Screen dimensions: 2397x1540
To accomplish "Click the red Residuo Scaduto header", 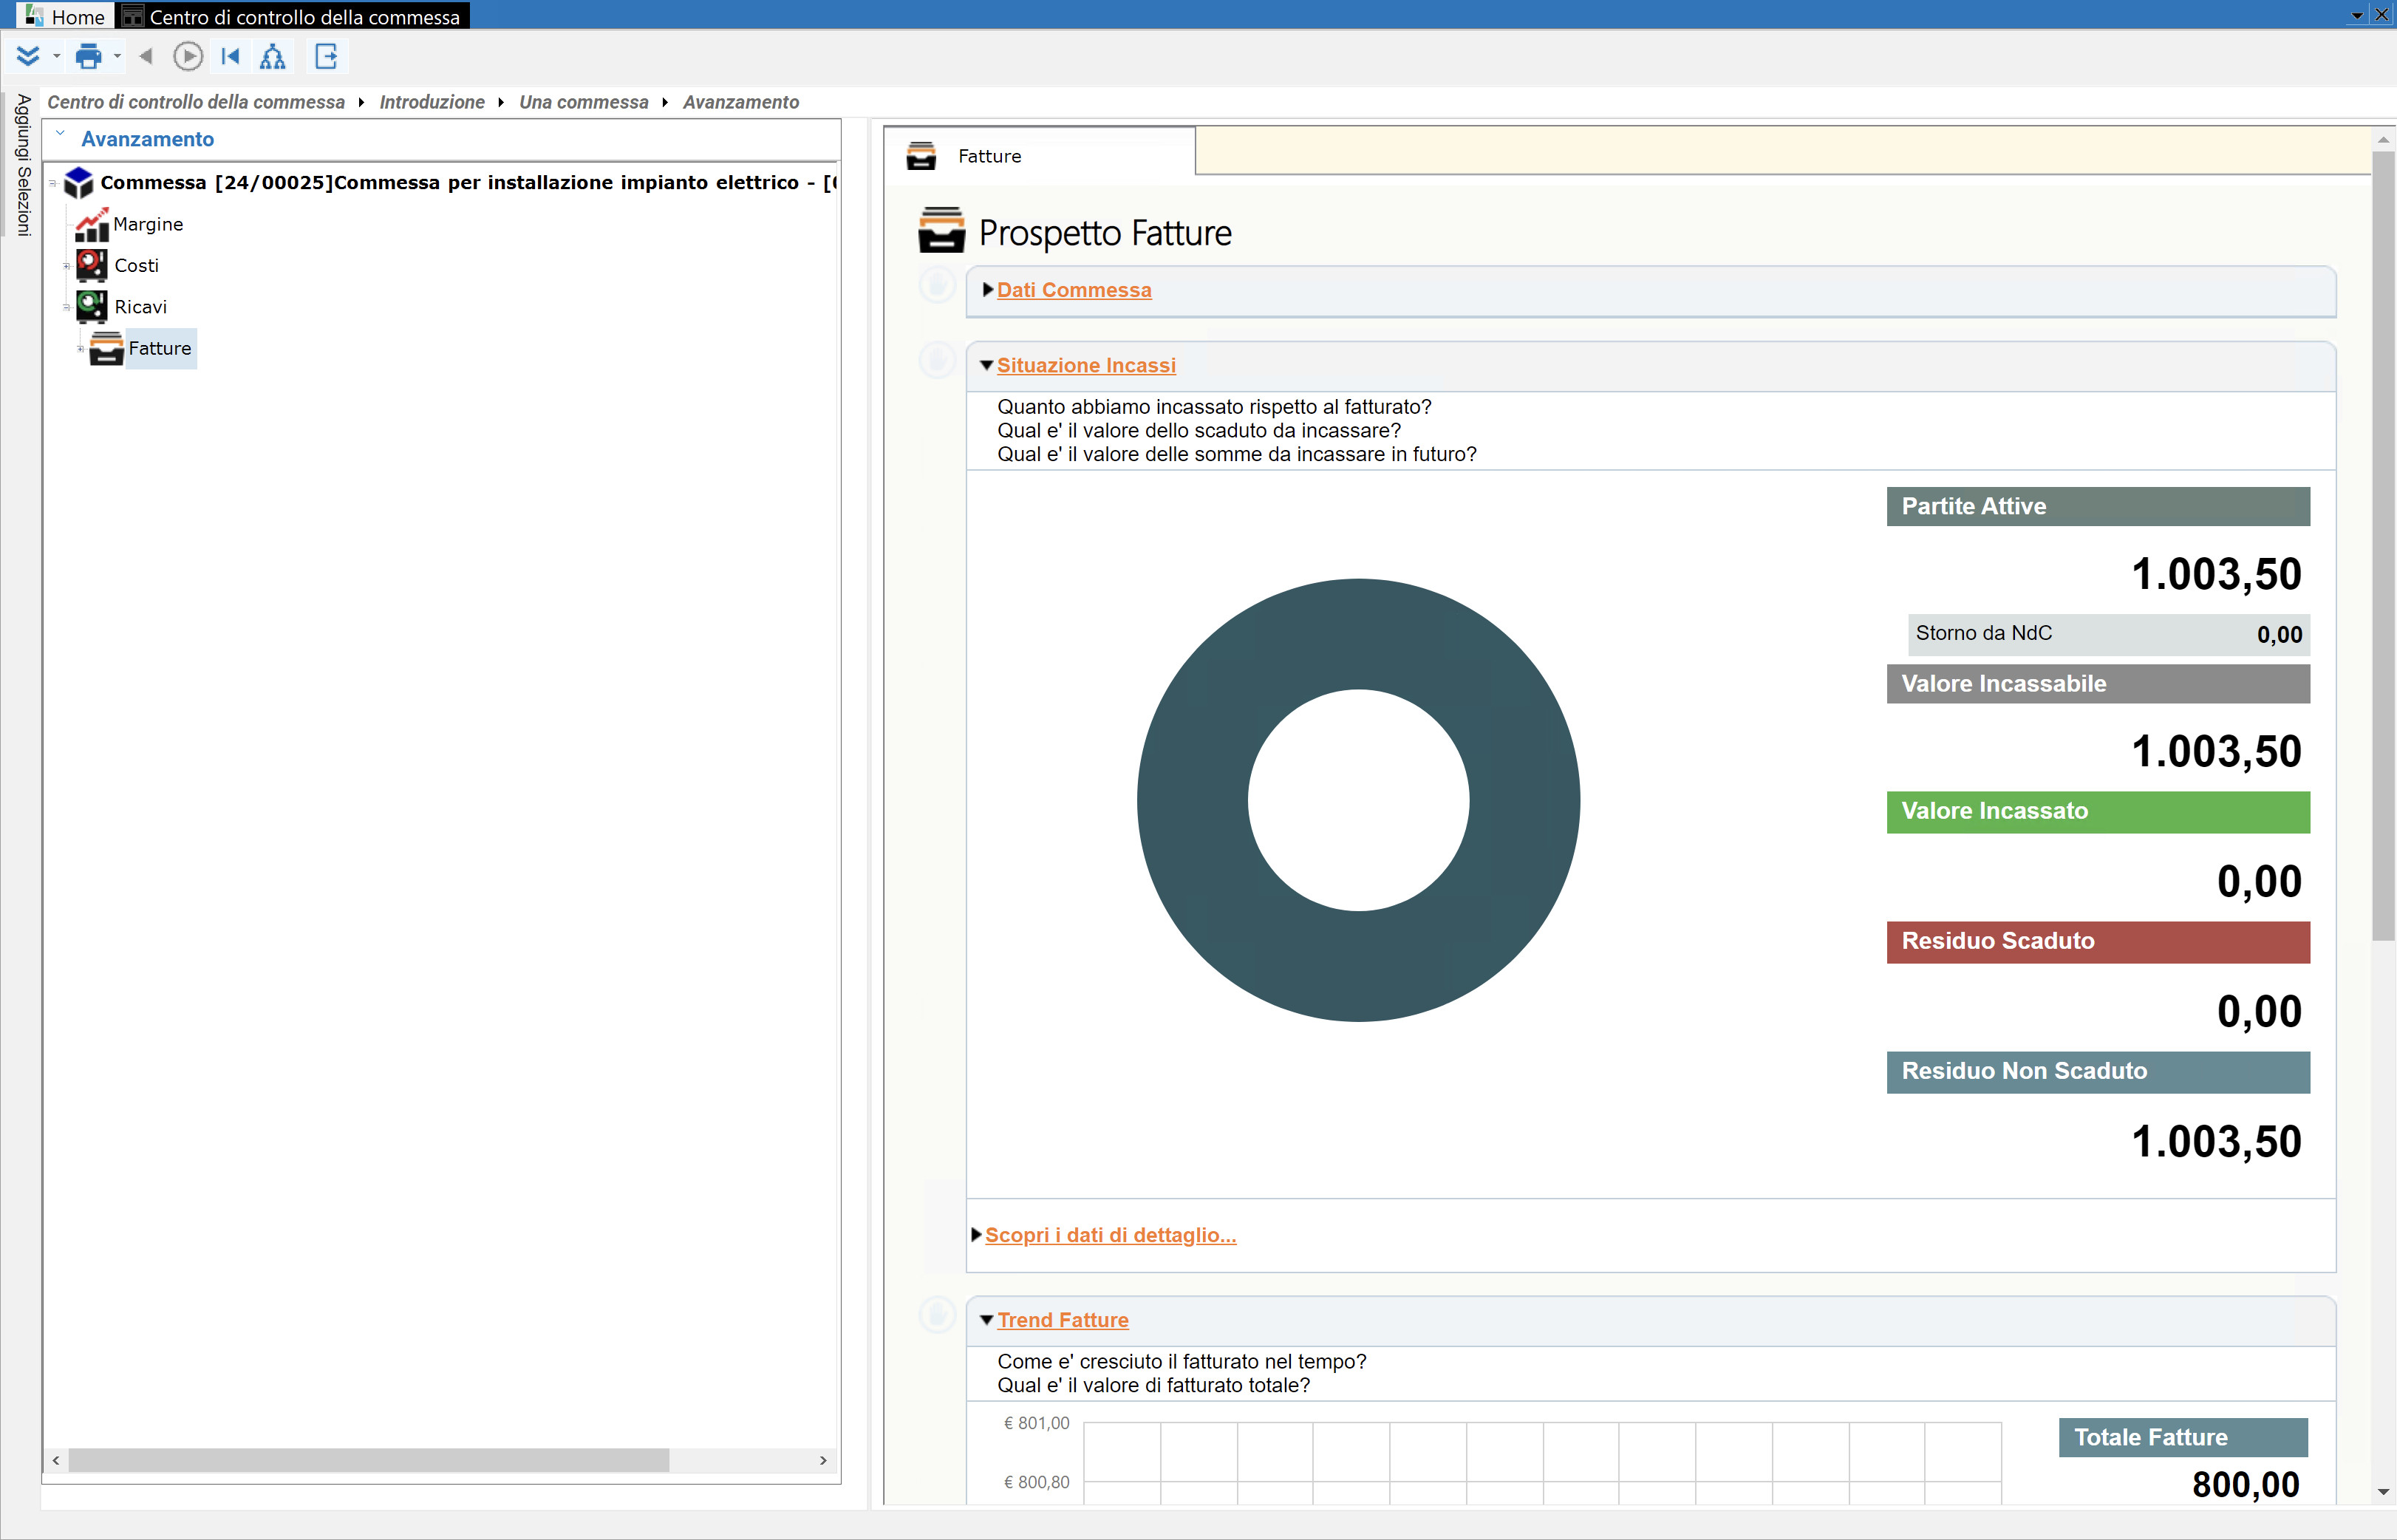I will coord(2098,942).
